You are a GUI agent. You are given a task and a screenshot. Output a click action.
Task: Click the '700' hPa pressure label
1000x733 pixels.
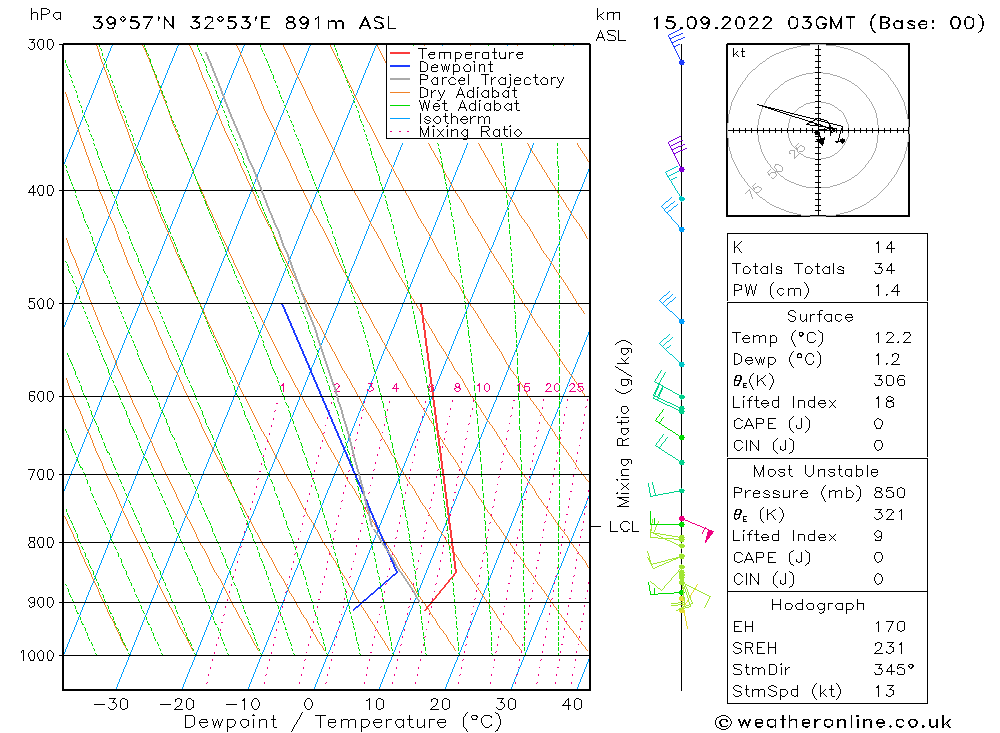tap(42, 475)
